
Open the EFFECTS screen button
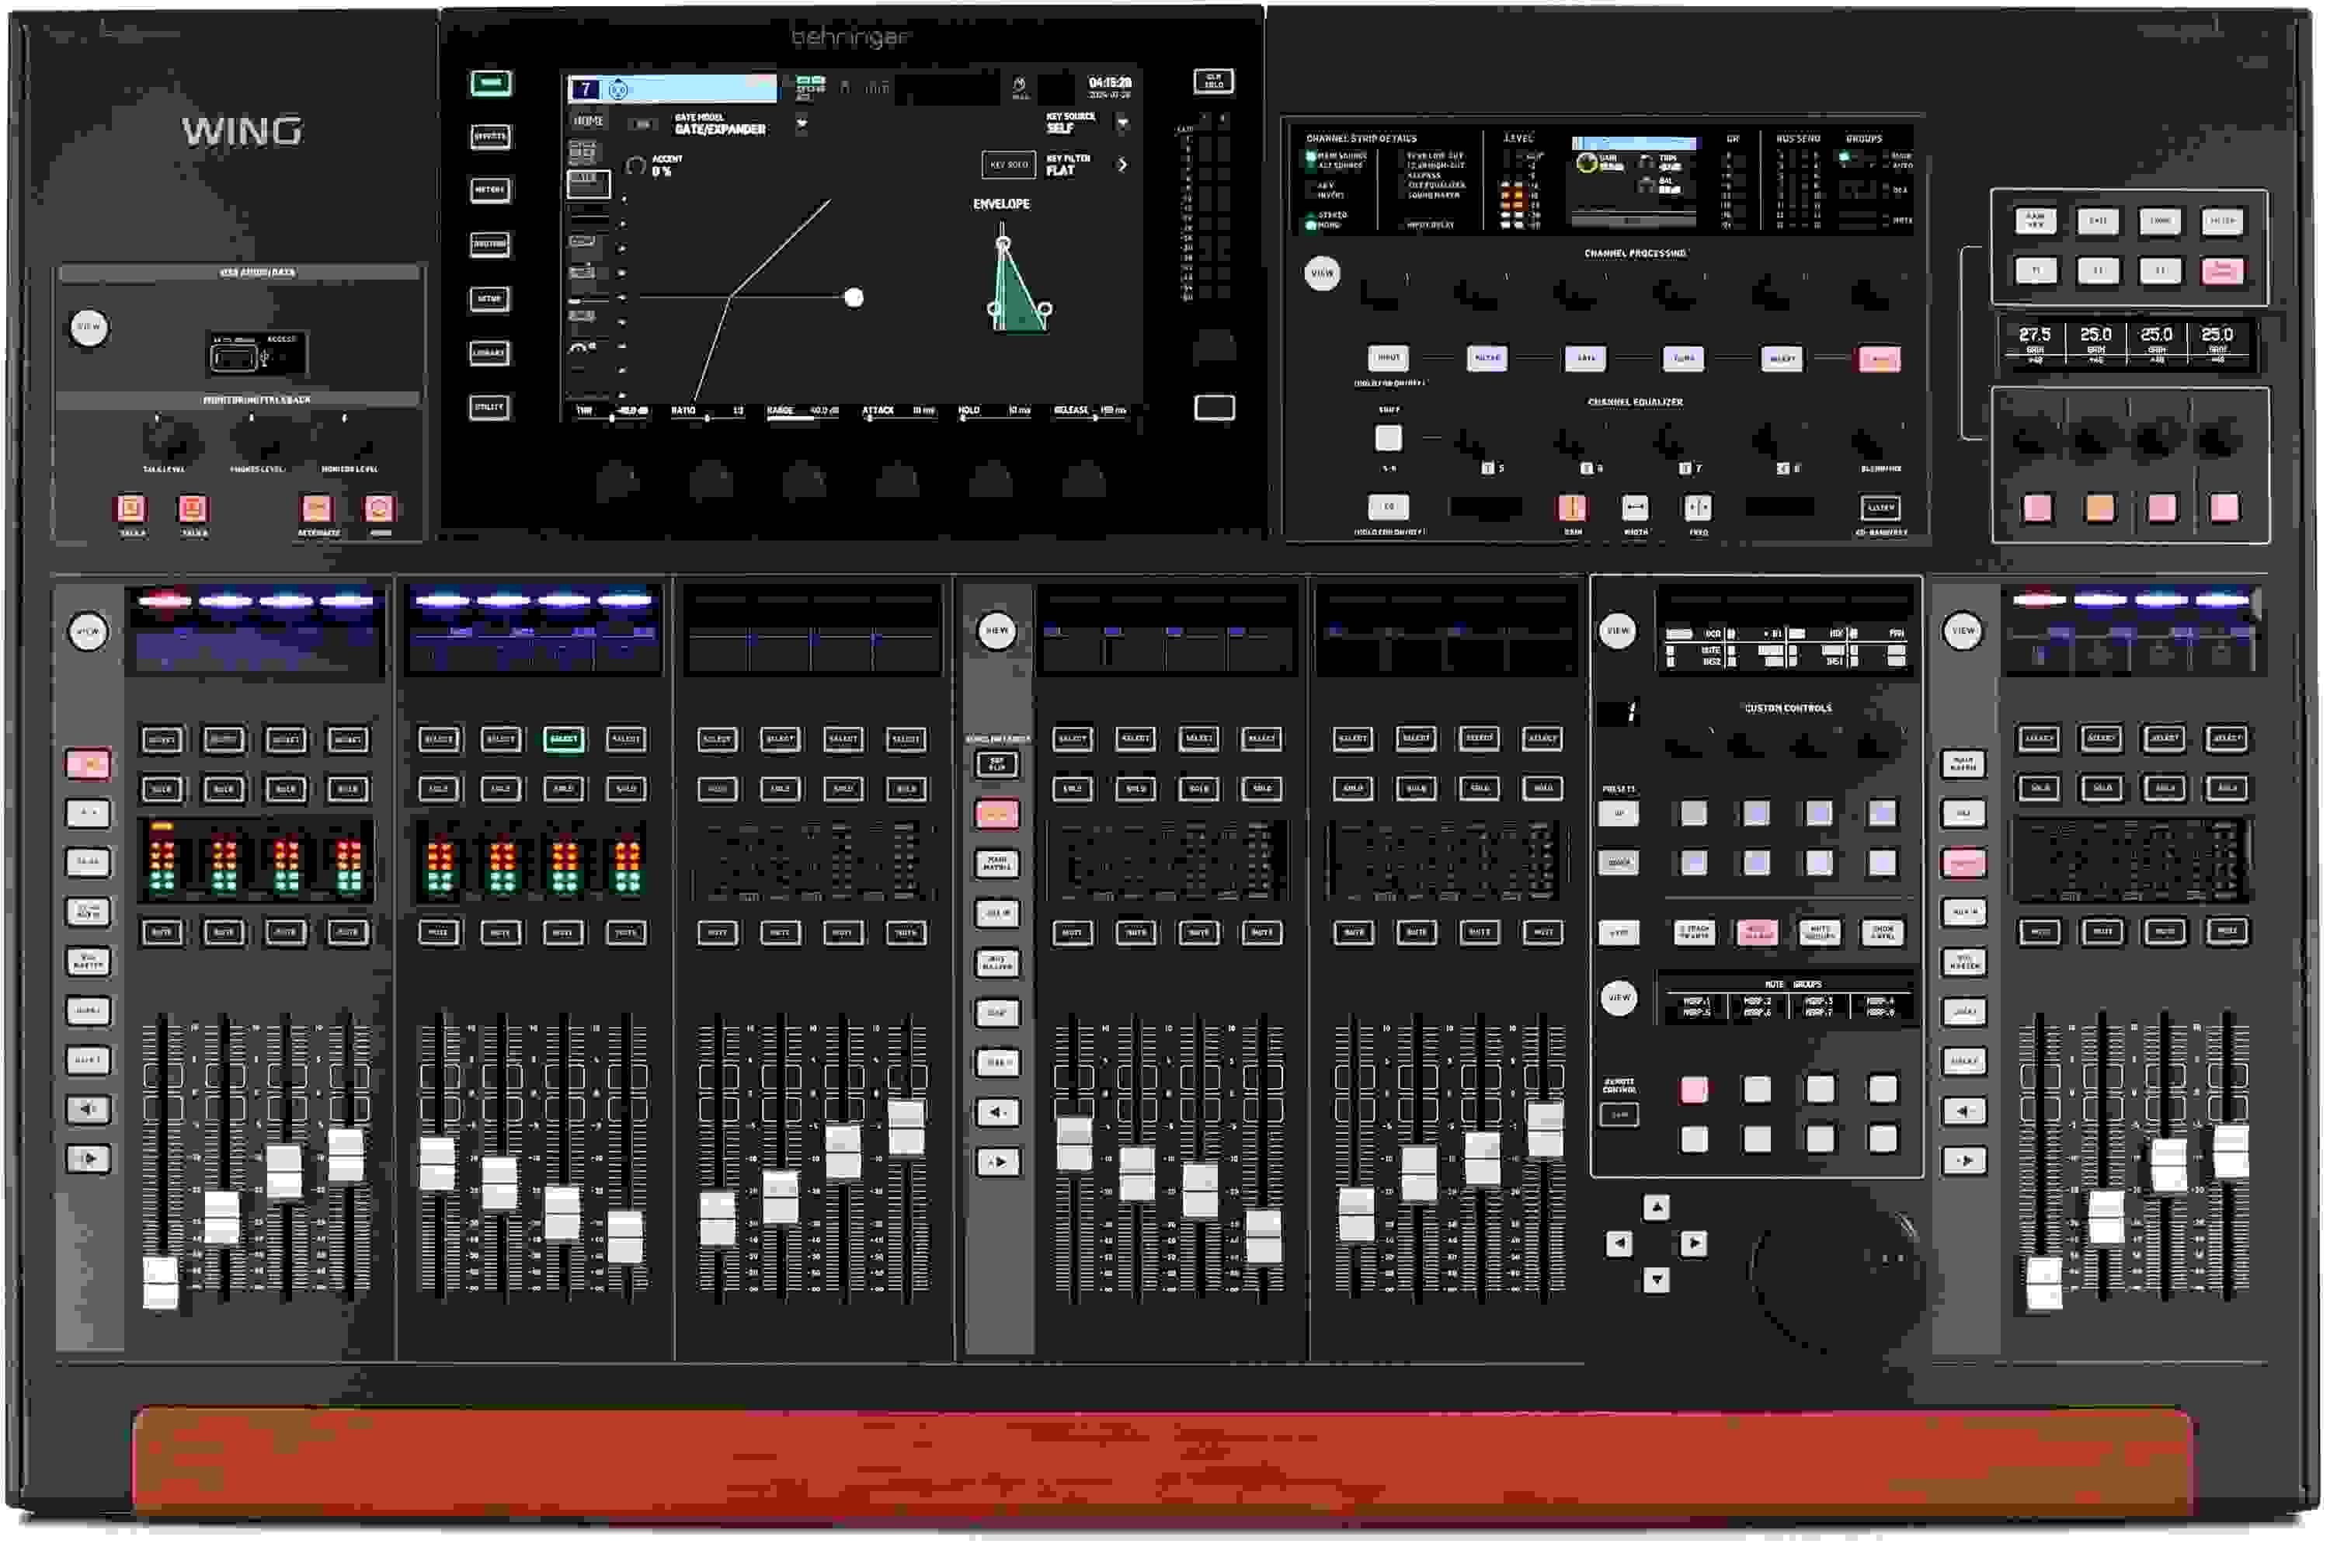pos(490,136)
